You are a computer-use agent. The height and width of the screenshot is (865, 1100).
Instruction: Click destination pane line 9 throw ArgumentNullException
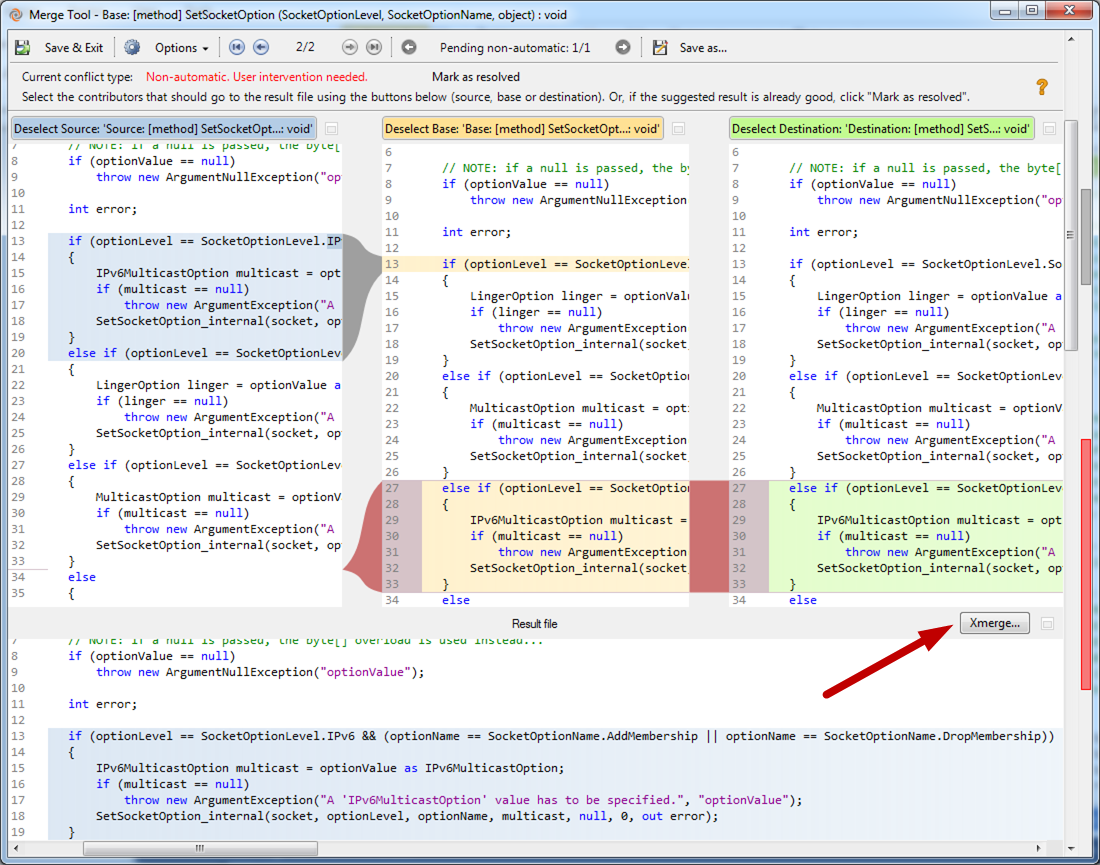pos(939,201)
